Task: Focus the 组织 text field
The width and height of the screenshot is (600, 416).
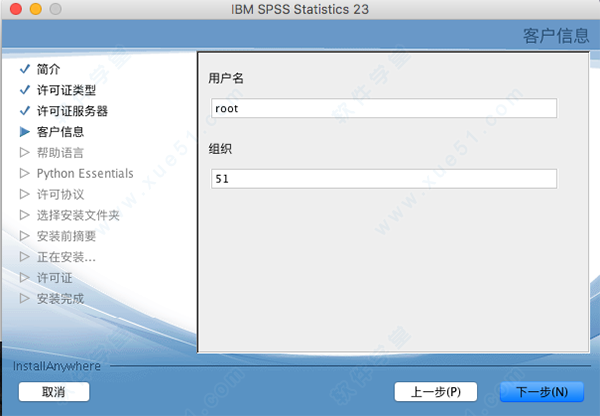Action: pos(382,178)
